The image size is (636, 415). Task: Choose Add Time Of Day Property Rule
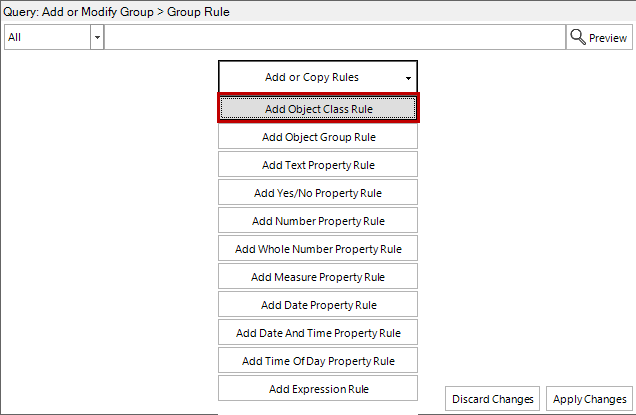[318, 361]
